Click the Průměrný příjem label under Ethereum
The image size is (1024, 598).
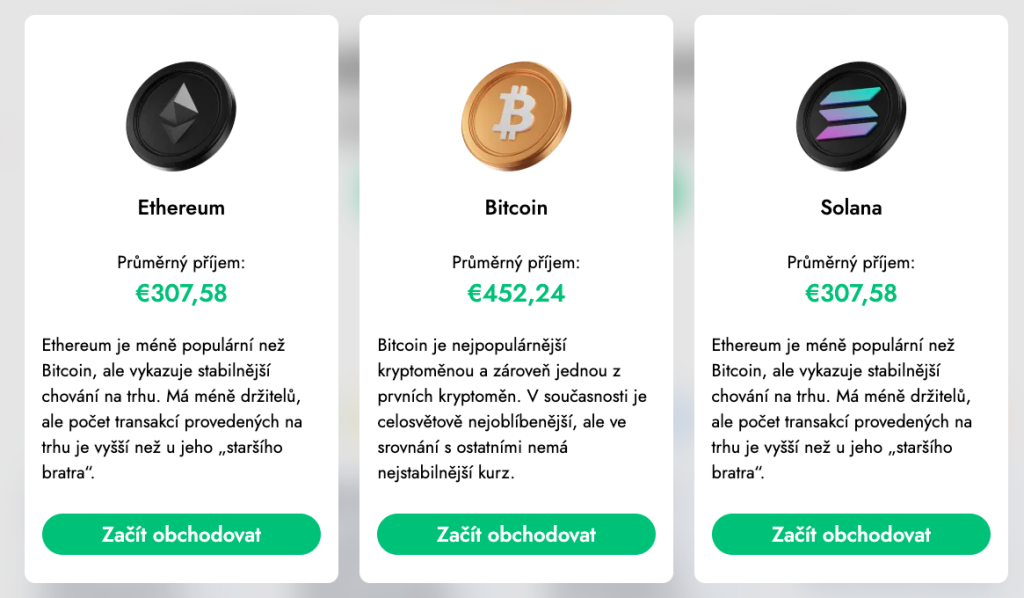pyautogui.click(x=181, y=263)
